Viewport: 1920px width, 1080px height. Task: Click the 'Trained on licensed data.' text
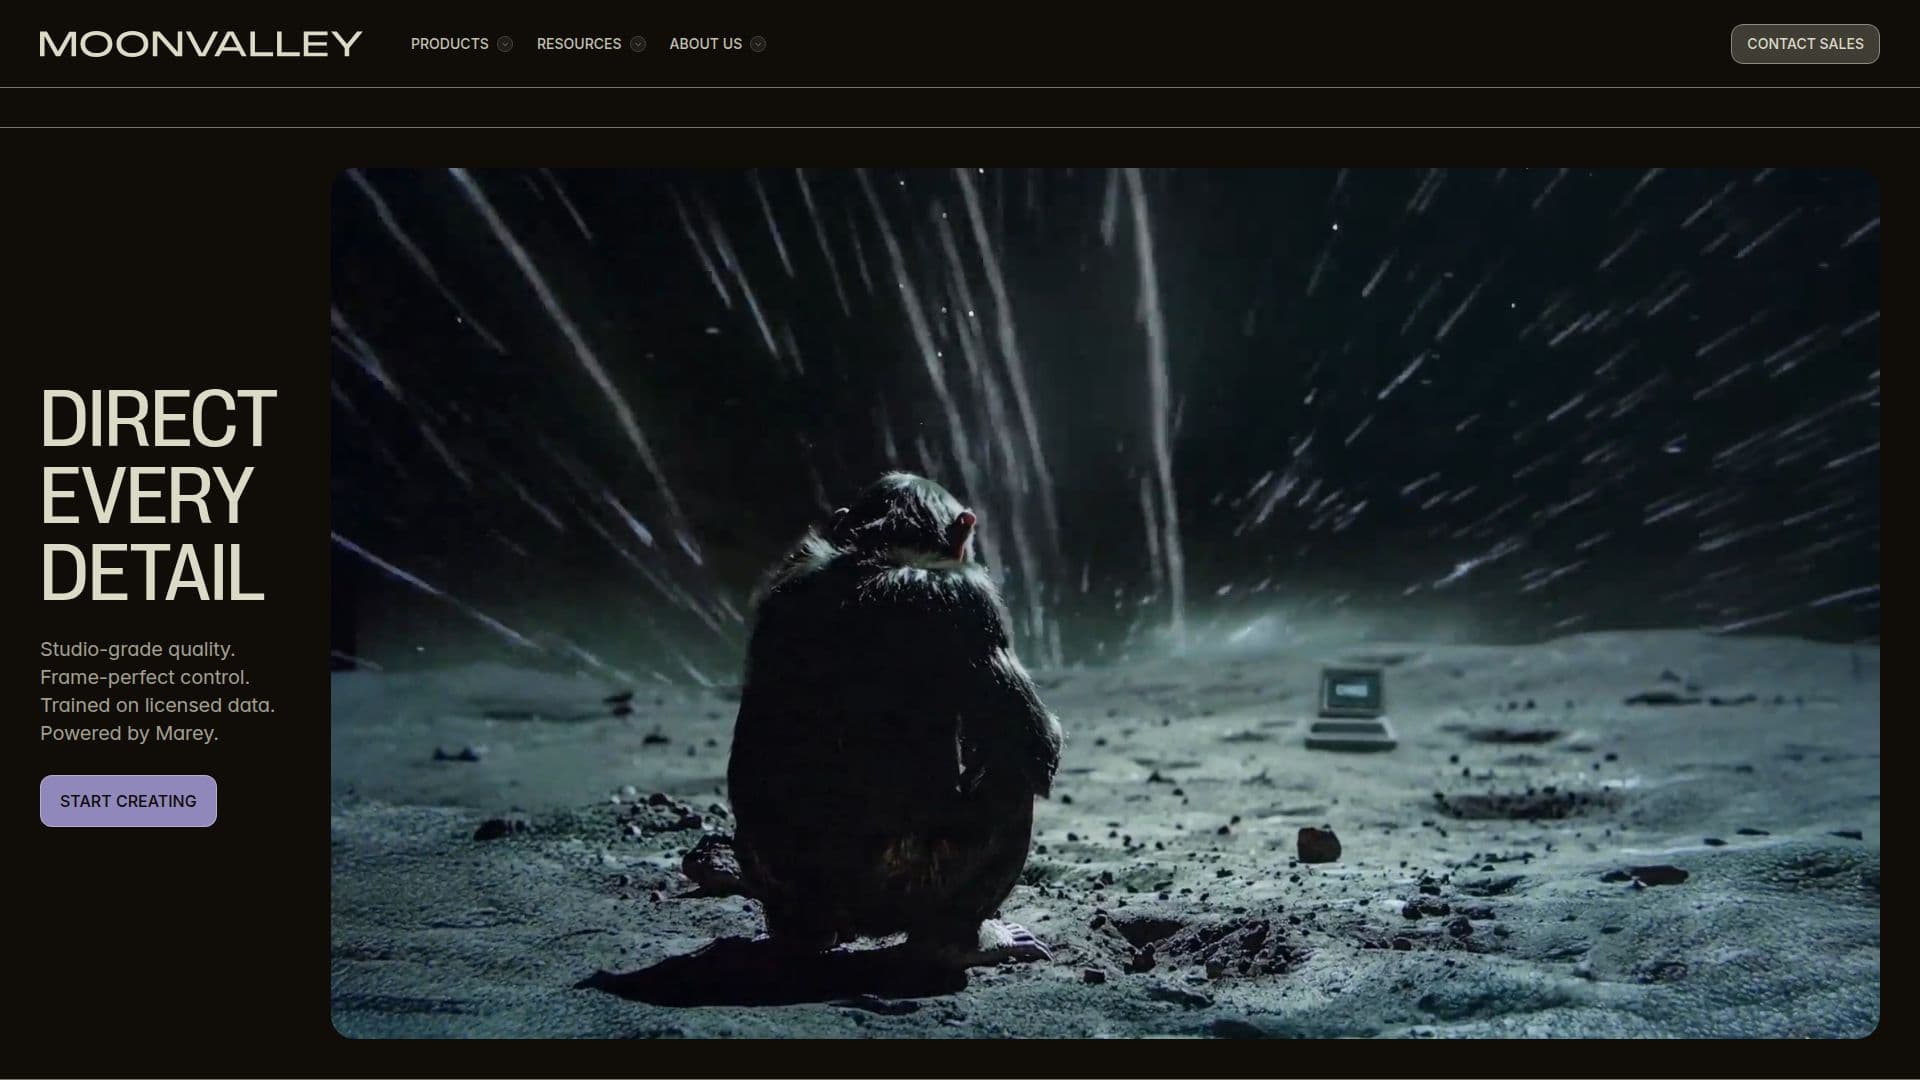tap(157, 705)
